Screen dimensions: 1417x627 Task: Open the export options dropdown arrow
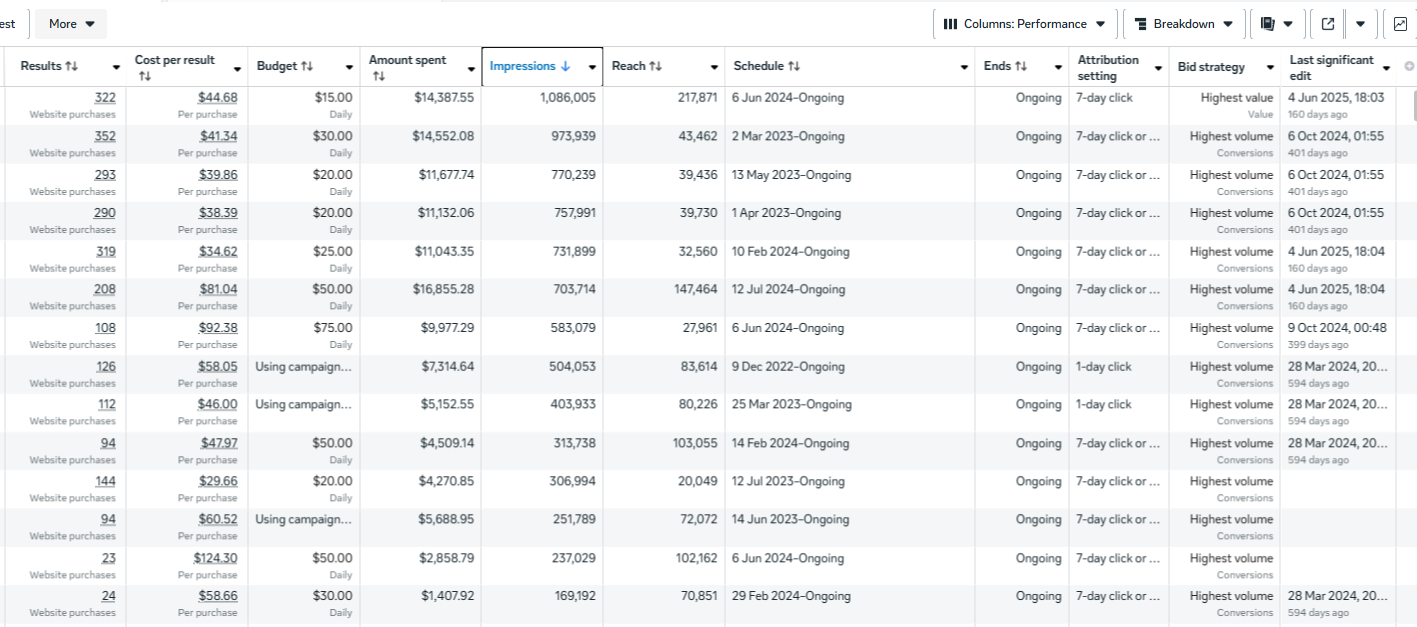pyautogui.click(x=1360, y=24)
